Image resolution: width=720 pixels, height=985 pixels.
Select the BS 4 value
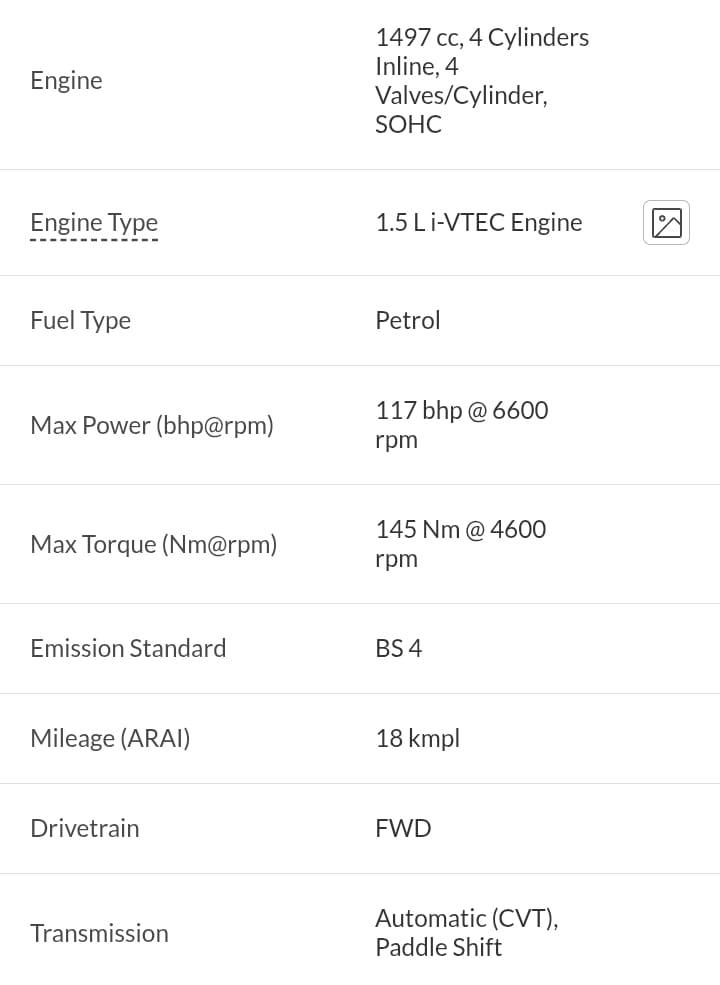pyautogui.click(x=399, y=648)
